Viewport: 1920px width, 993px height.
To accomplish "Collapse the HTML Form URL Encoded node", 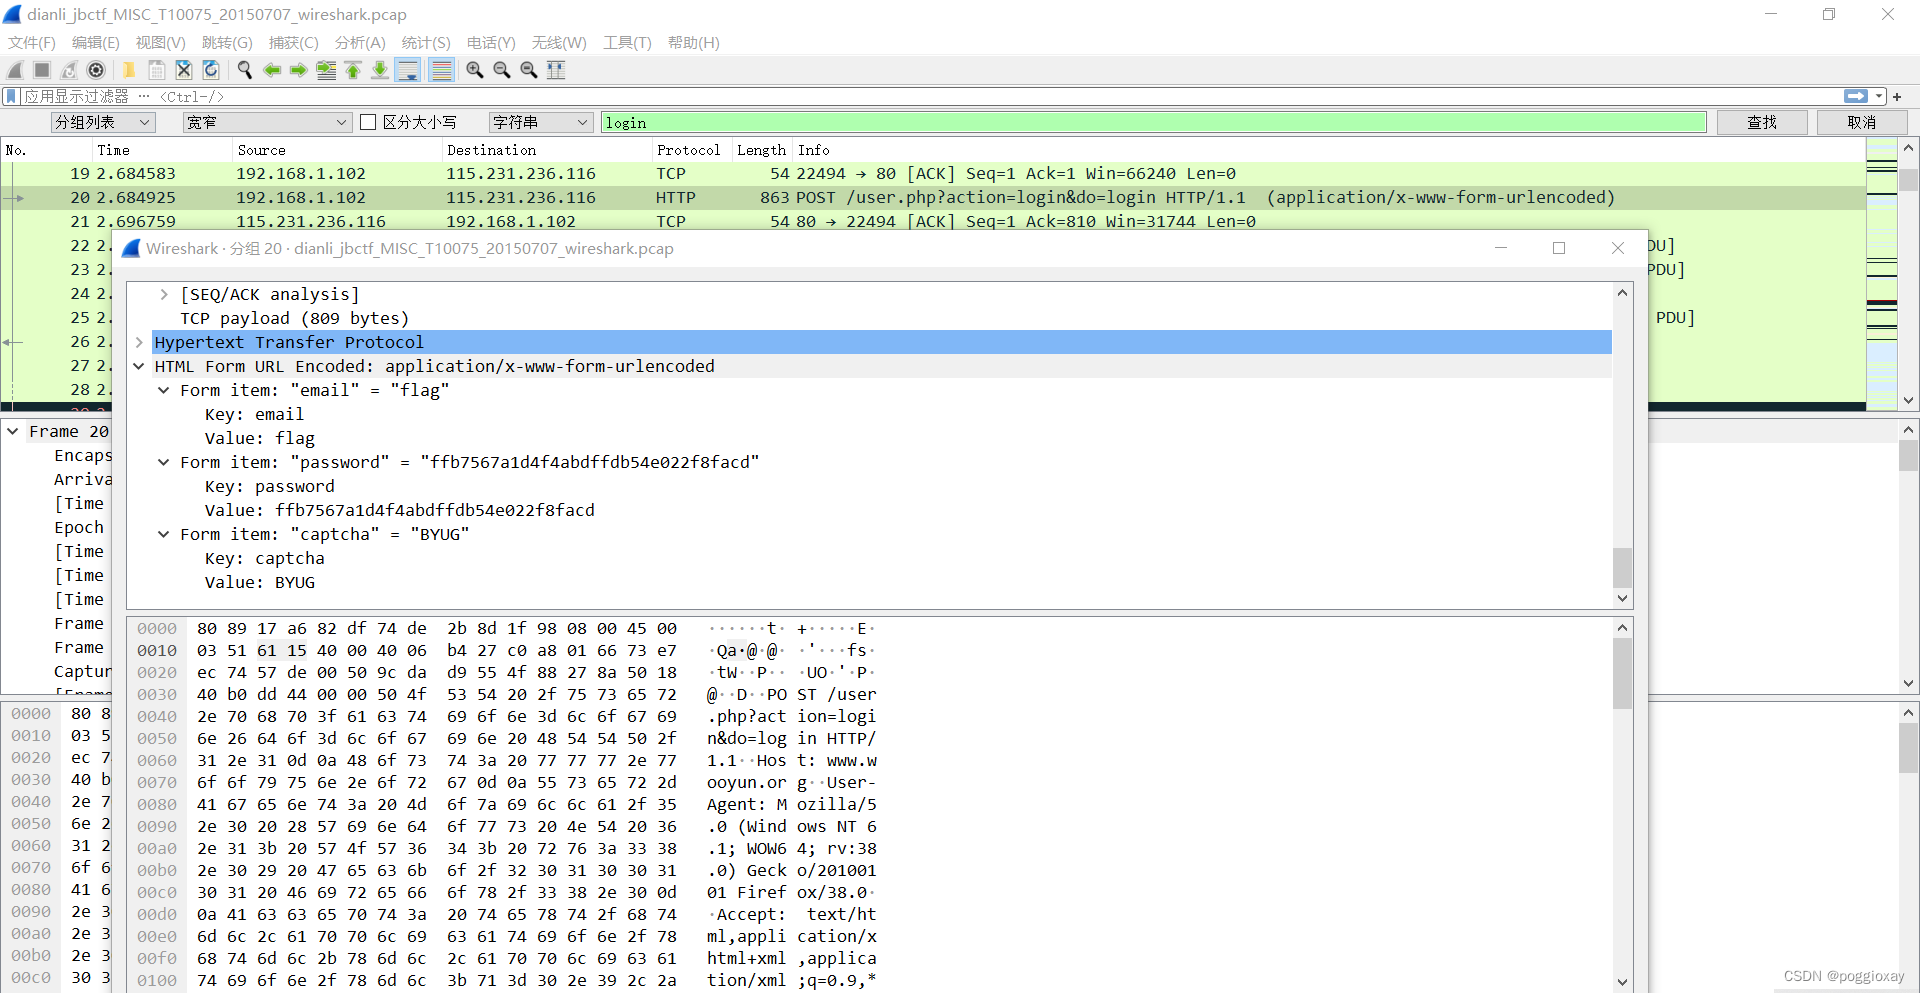I will [139, 366].
